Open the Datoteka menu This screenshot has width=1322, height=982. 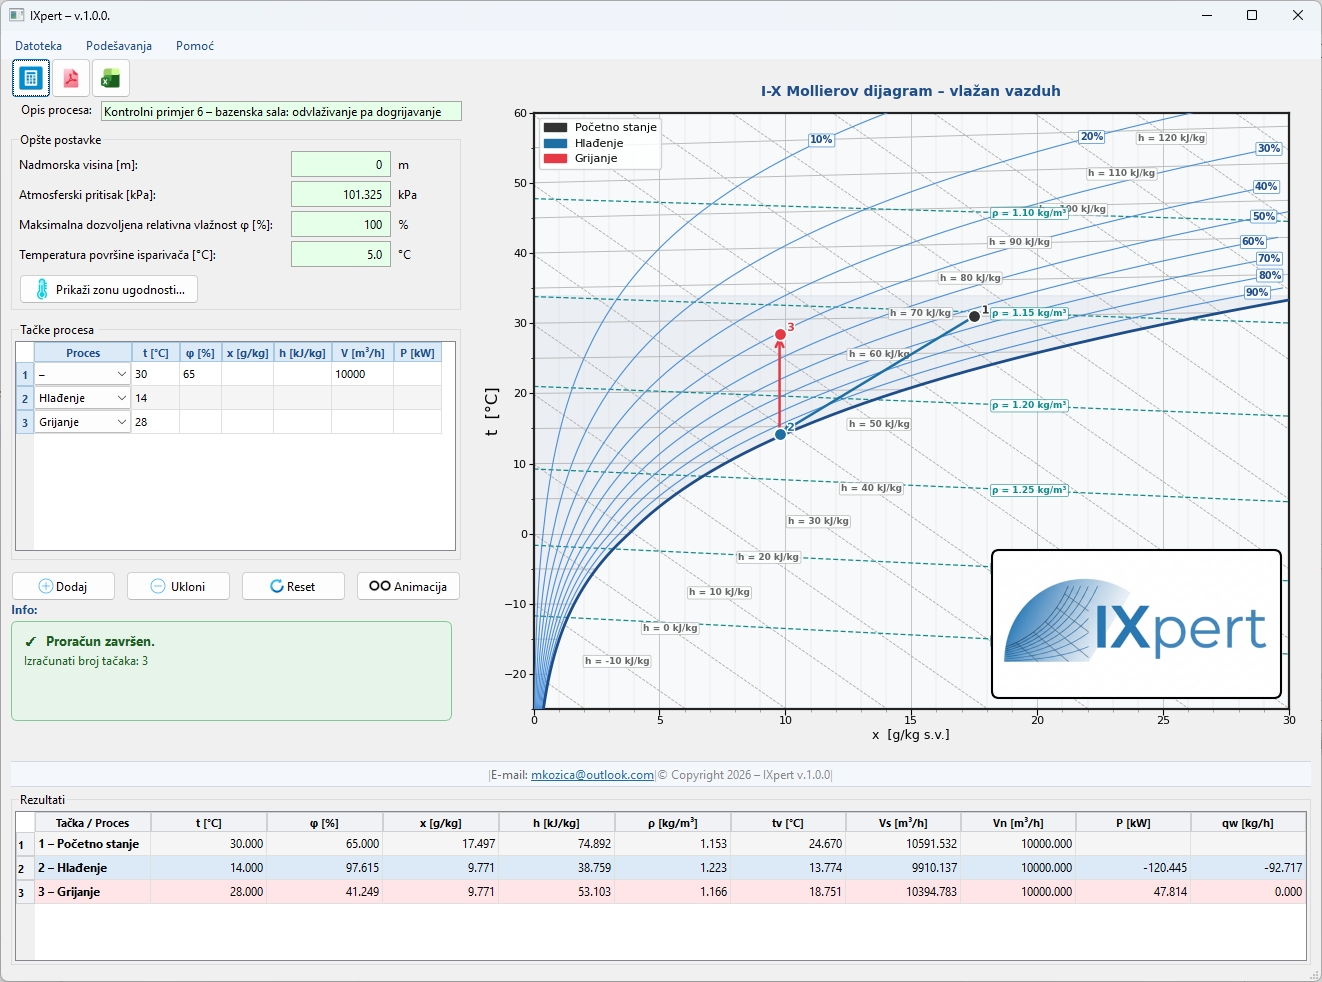[38, 46]
